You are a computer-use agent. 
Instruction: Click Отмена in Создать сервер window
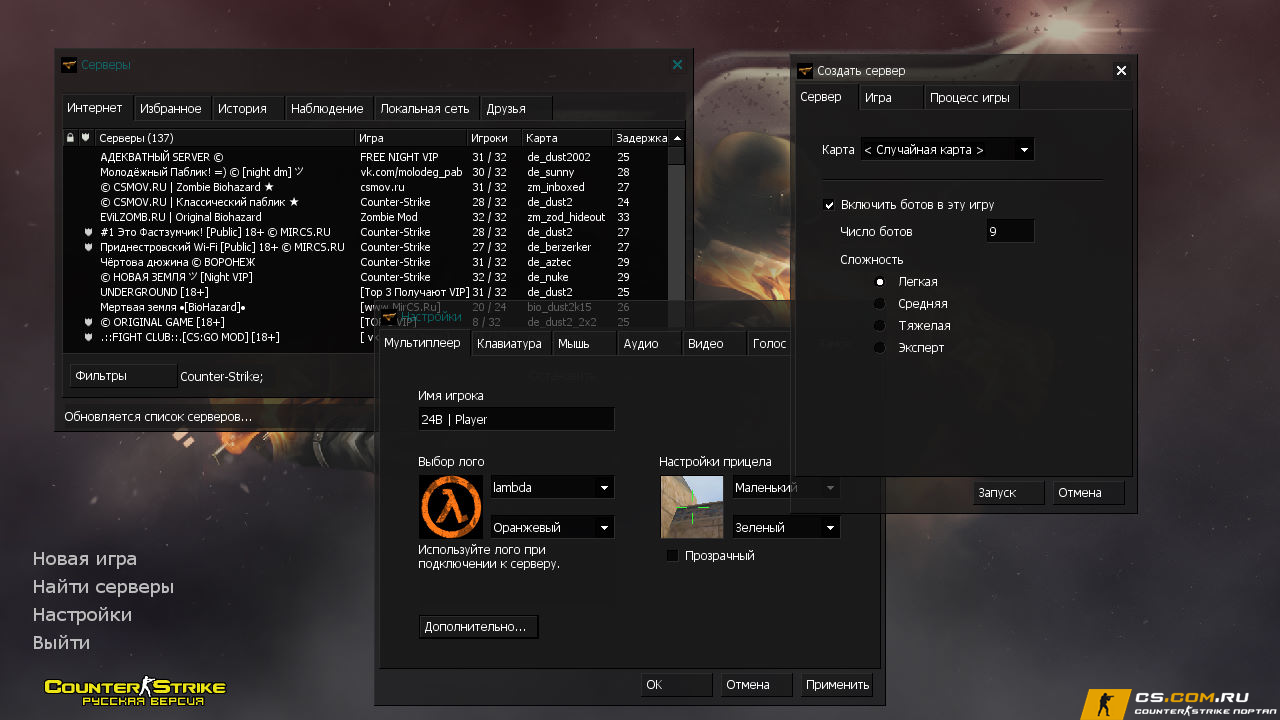click(x=1089, y=493)
